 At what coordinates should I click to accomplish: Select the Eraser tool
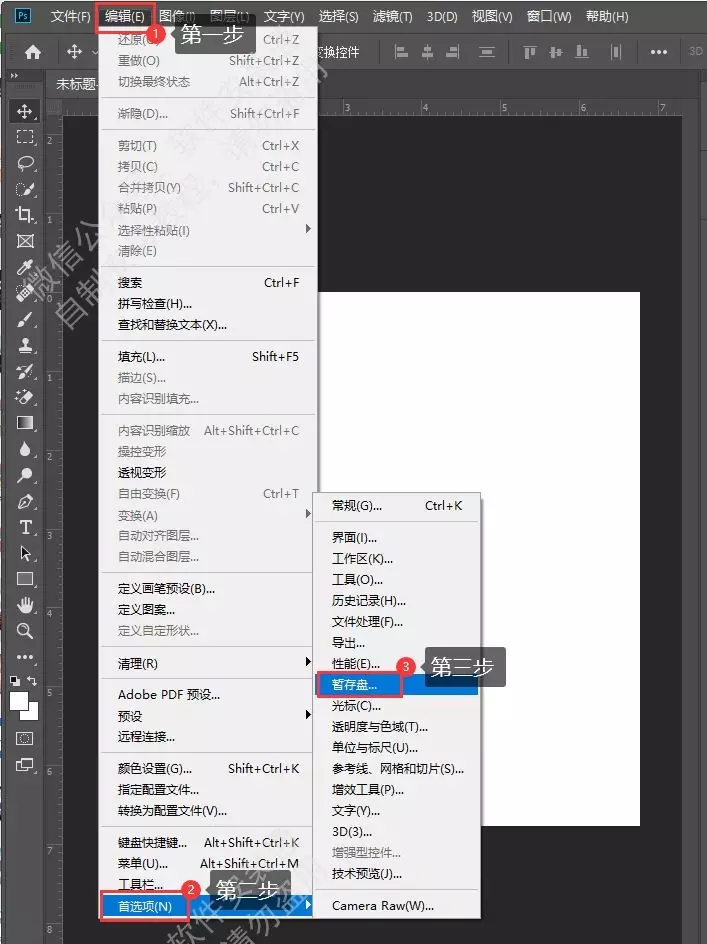pos(25,397)
